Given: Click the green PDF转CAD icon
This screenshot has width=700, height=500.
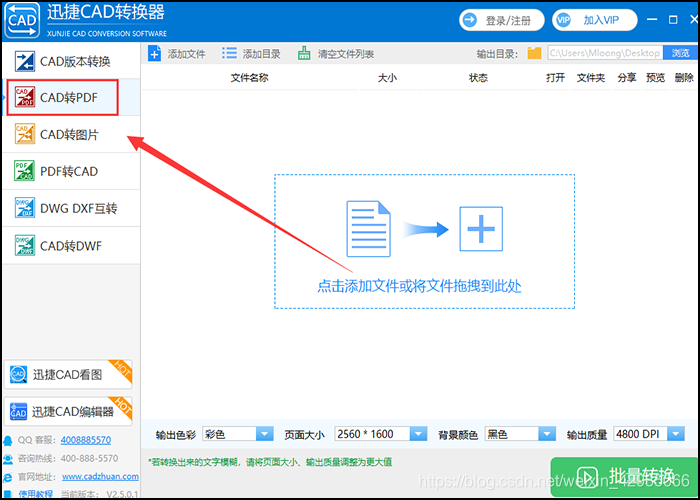Looking at the screenshot, I should pyautogui.click(x=25, y=171).
